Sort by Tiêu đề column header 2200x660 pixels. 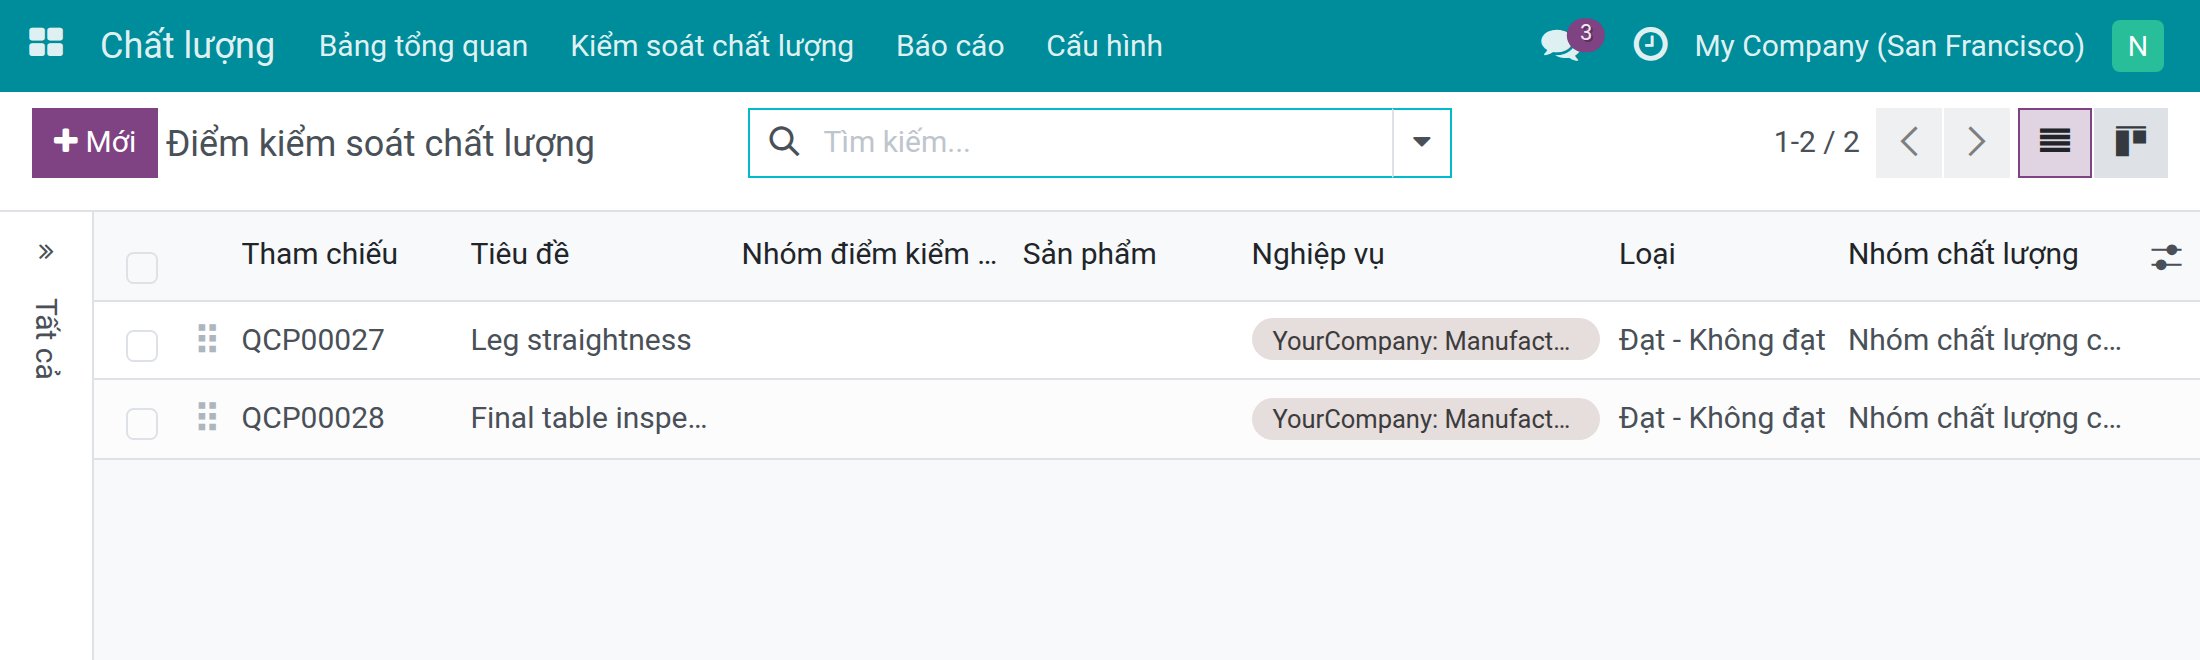pyautogui.click(x=519, y=254)
